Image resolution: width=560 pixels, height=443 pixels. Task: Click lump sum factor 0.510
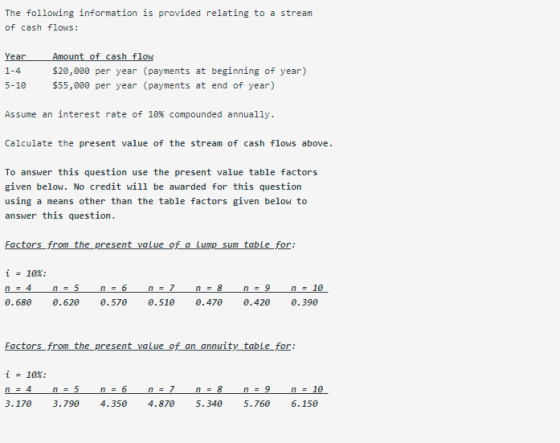(161, 303)
